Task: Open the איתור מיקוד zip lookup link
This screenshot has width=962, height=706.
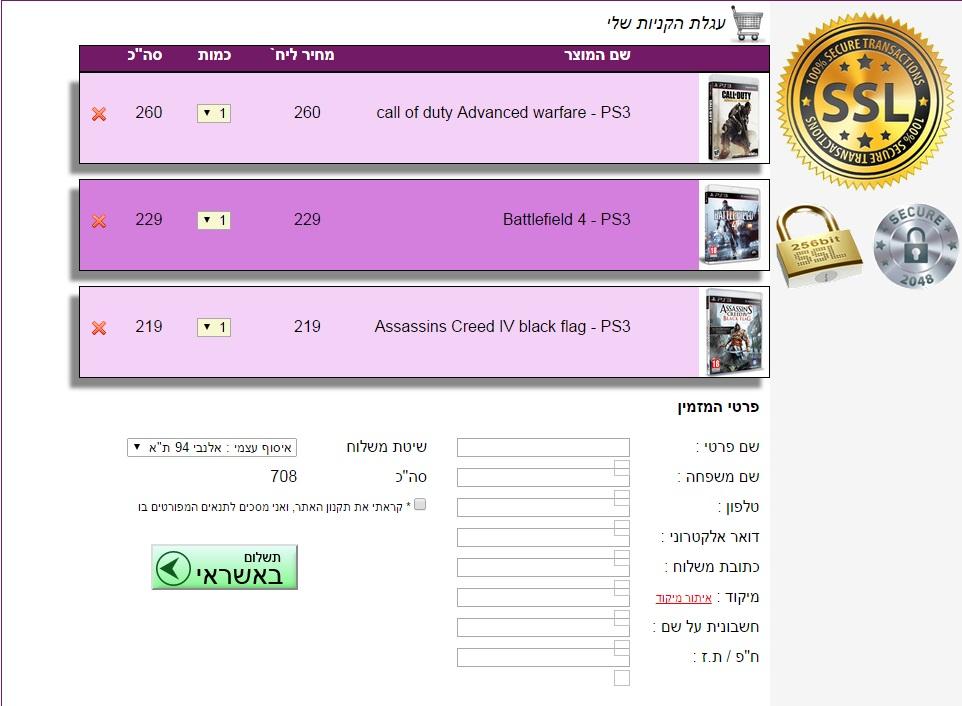Action: point(683,597)
